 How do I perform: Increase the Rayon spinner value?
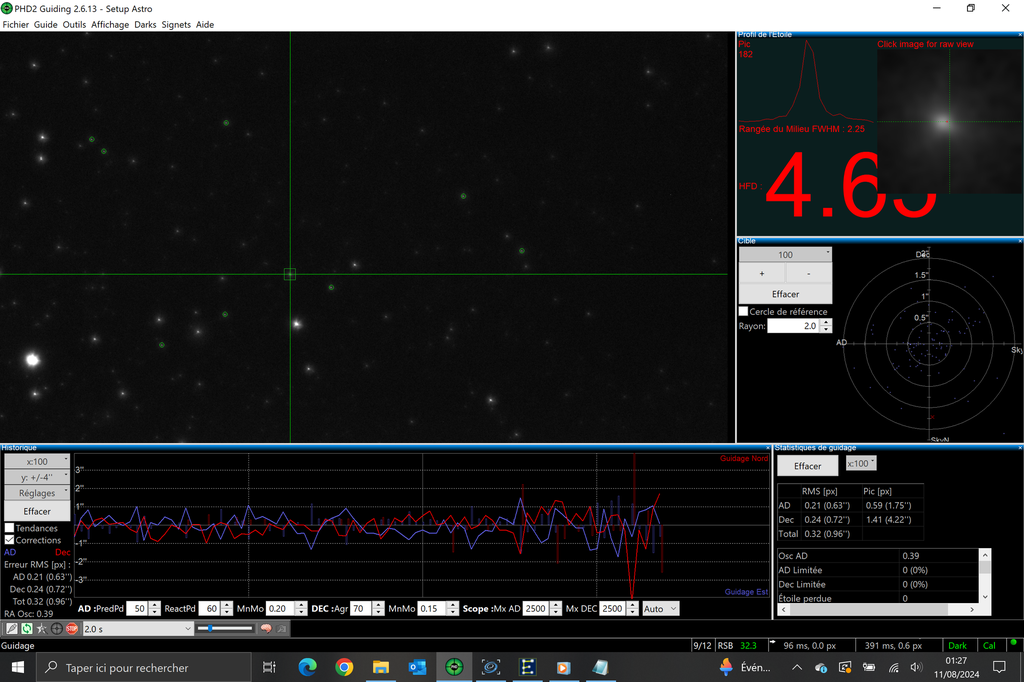tap(826, 322)
